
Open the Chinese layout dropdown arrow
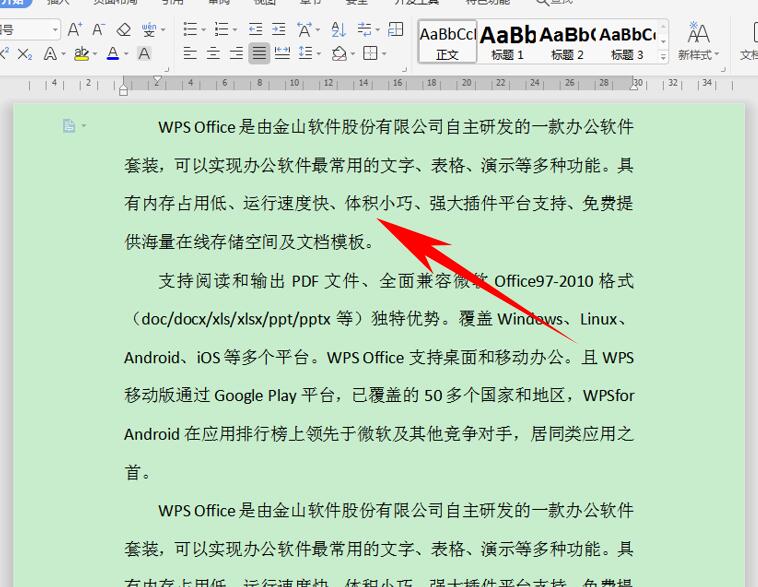click(x=318, y=30)
